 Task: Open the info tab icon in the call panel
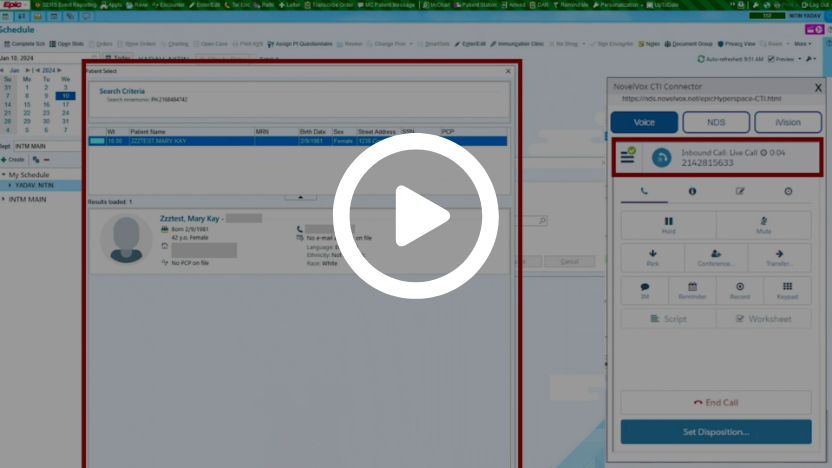692,190
